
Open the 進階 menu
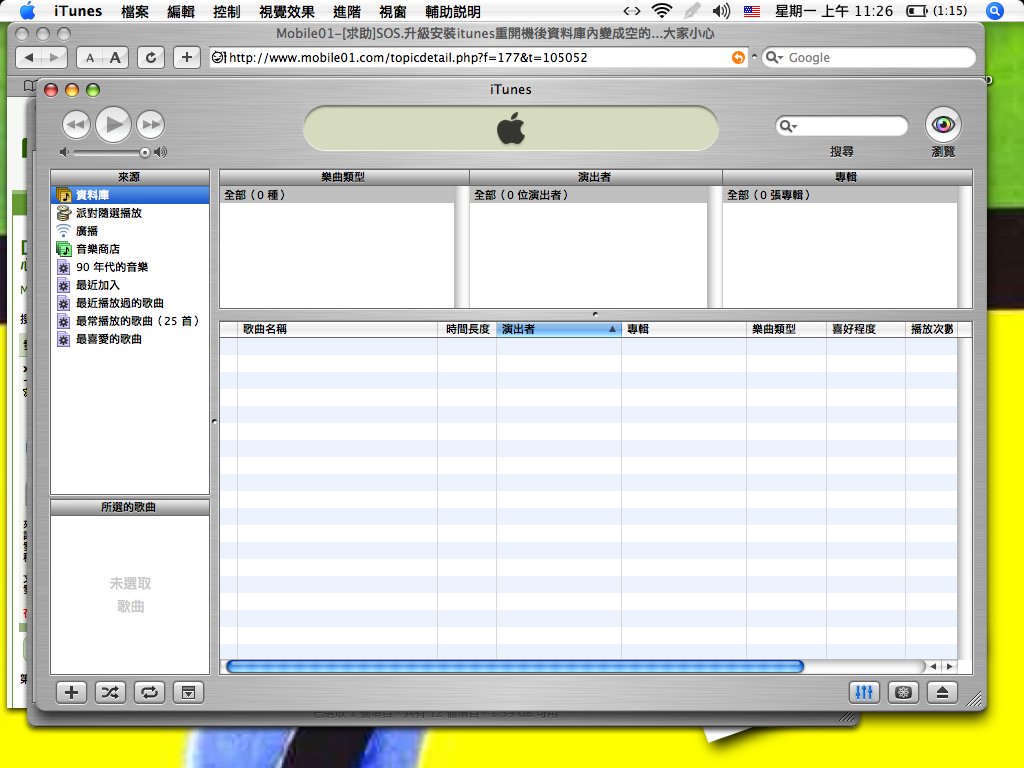tap(347, 11)
